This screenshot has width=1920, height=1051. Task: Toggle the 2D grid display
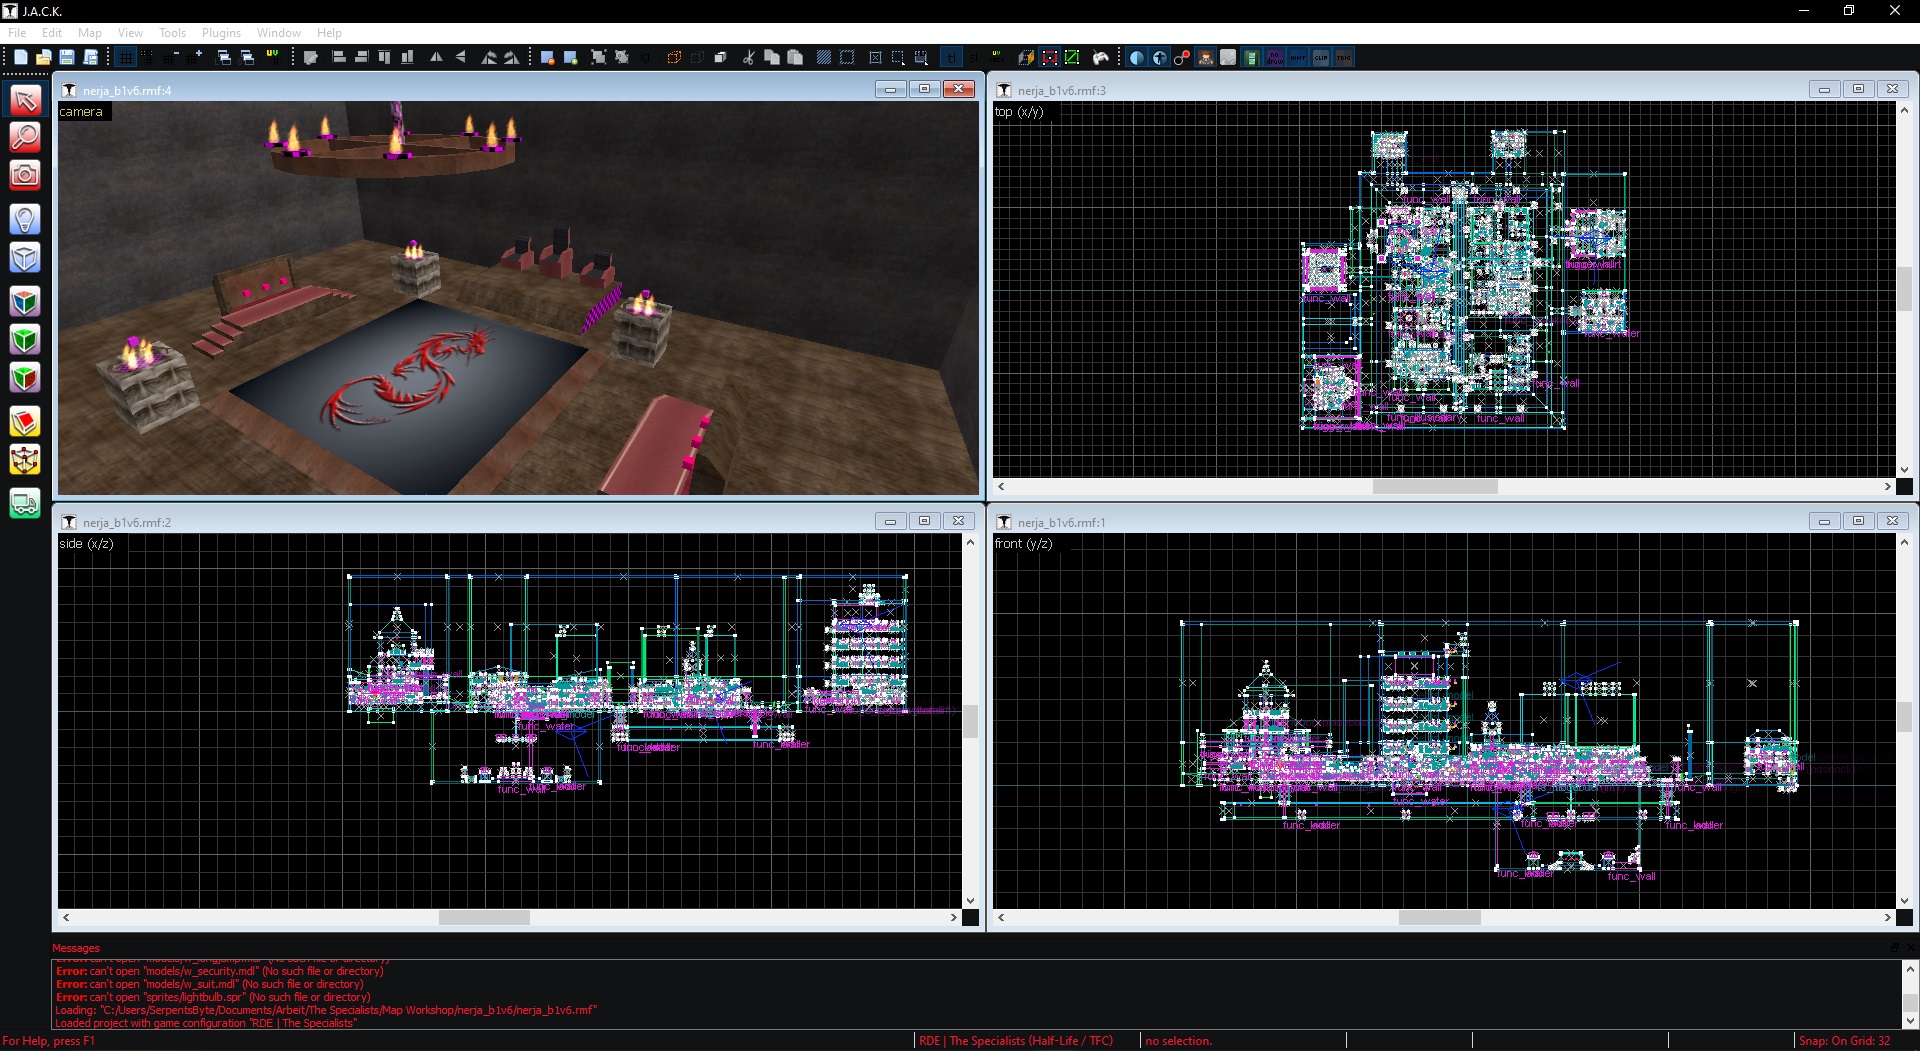(x=125, y=58)
